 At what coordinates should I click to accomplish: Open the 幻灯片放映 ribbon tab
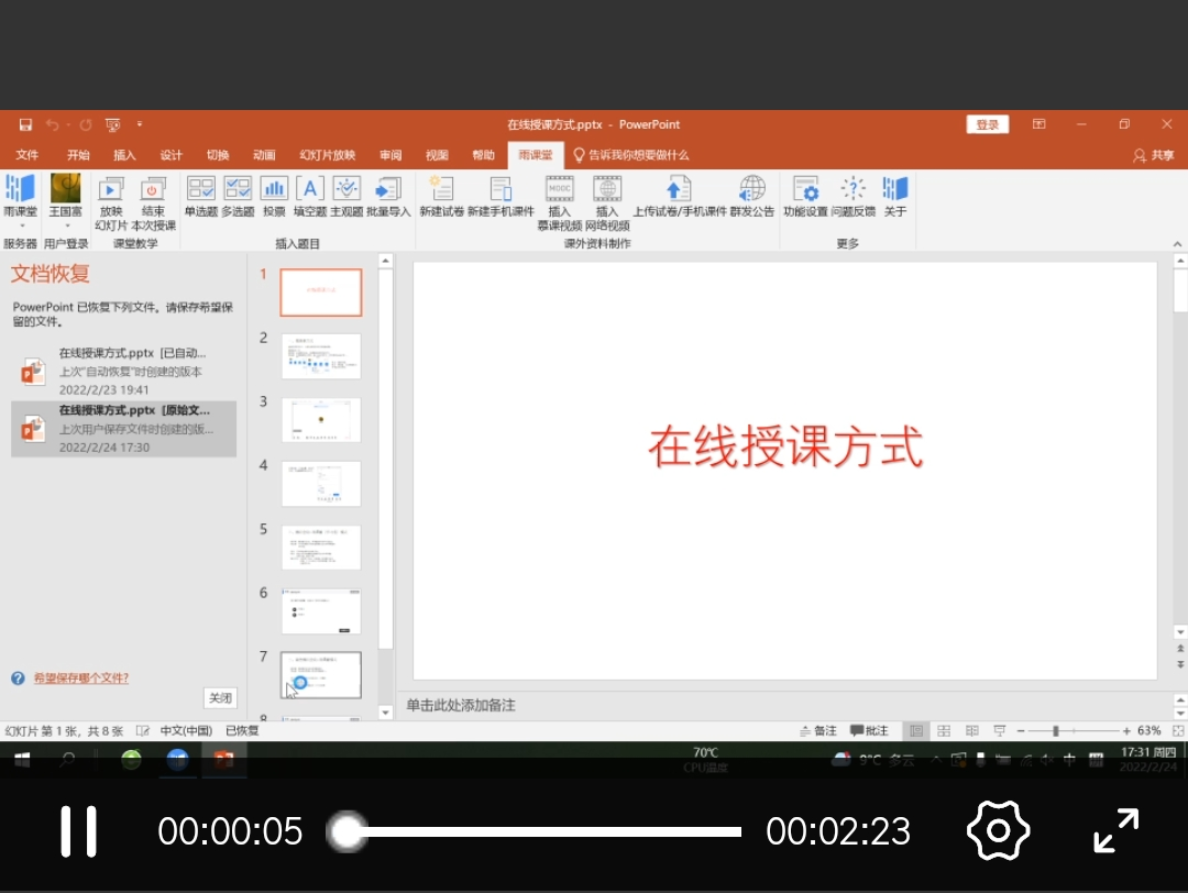point(327,155)
